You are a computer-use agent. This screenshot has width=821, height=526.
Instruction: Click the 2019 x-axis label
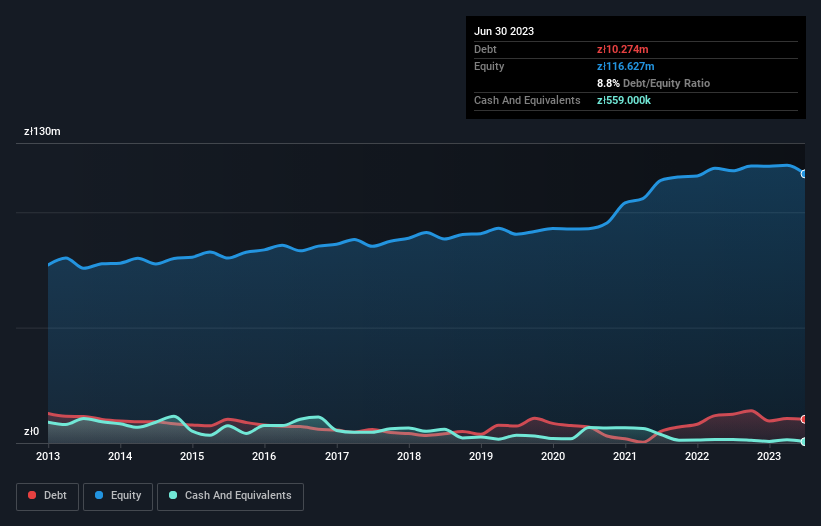click(481, 456)
